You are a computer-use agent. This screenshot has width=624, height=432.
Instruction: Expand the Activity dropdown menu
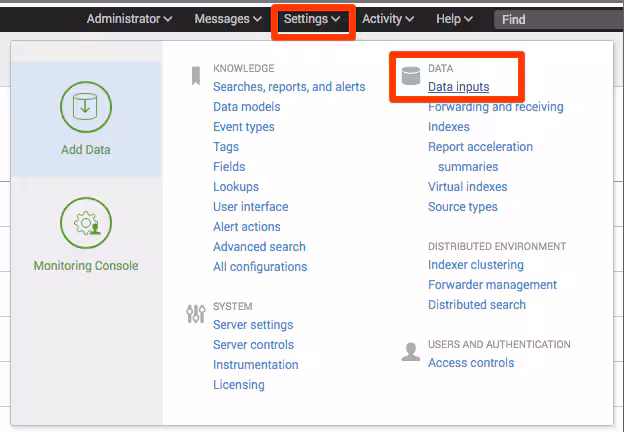[388, 19]
